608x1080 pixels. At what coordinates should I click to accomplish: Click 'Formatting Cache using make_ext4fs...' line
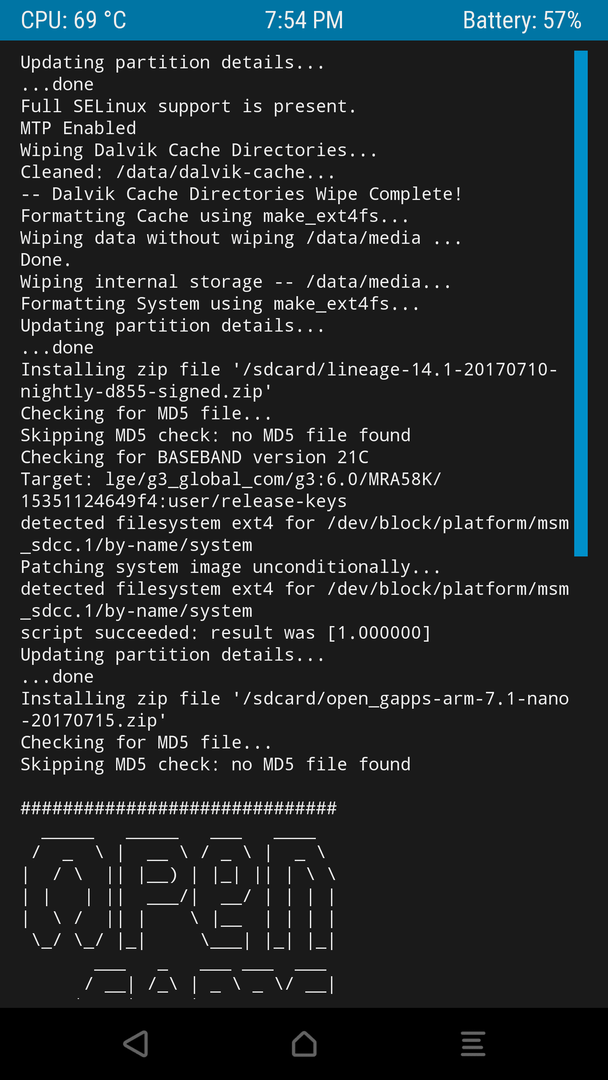pyautogui.click(x=215, y=216)
